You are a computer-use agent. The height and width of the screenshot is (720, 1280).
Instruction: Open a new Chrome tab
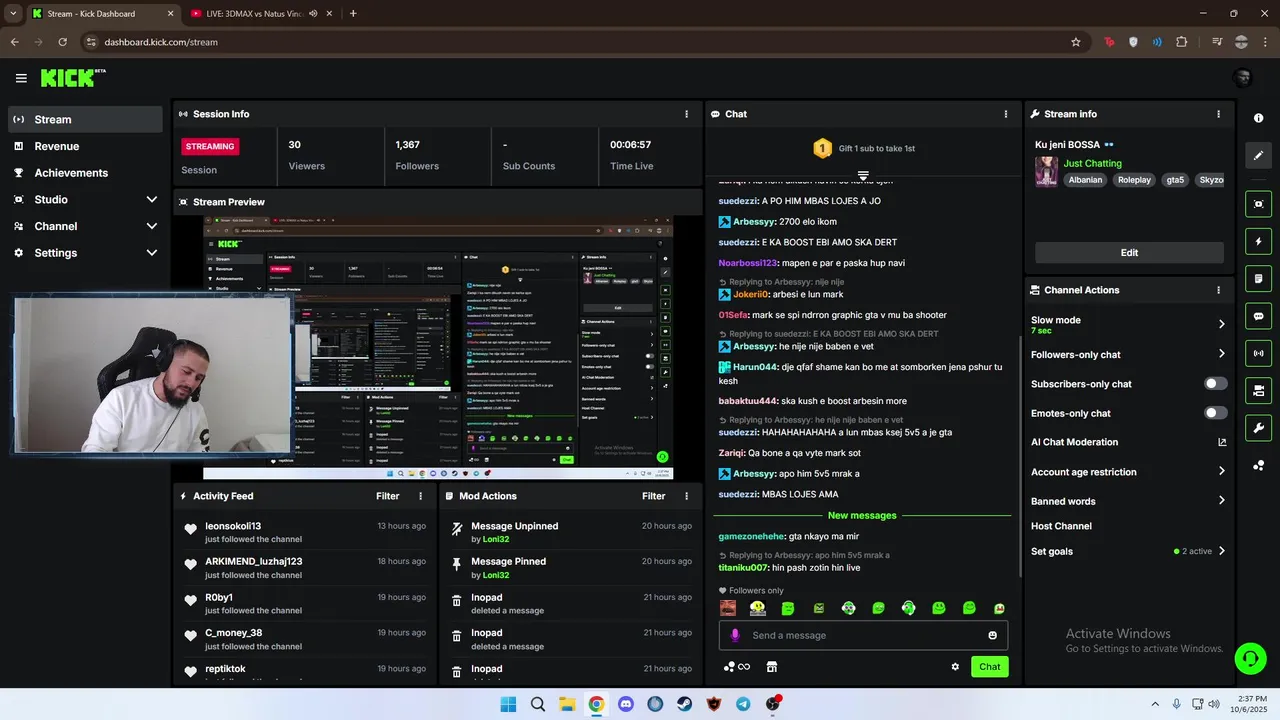tap(353, 14)
